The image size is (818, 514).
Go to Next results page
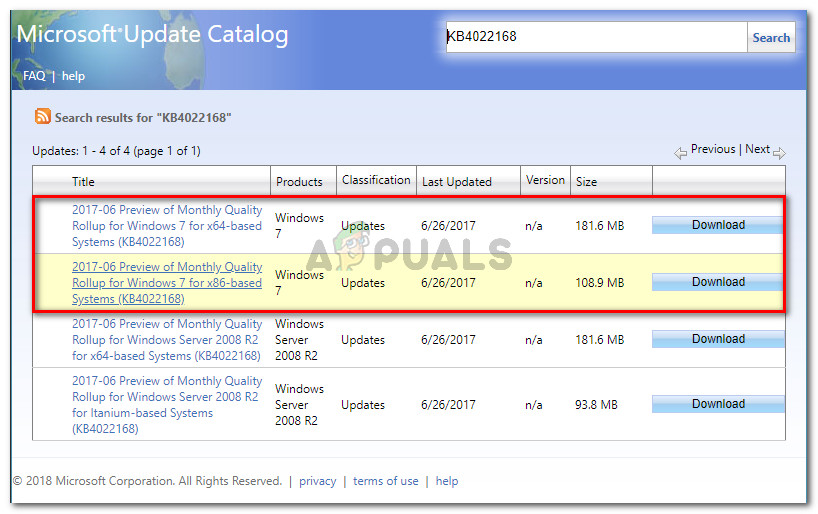point(757,149)
